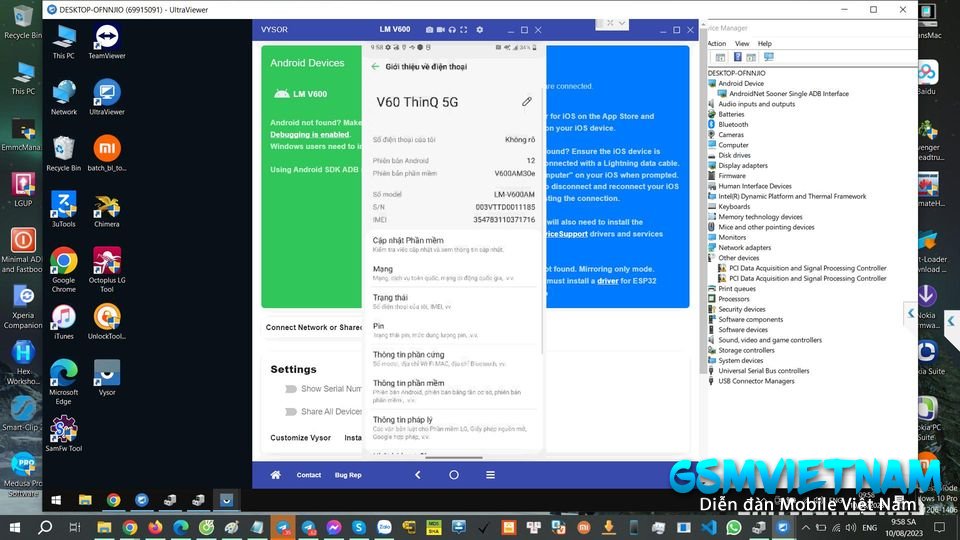Expand Bluetooth node in Device Manager

click(733, 124)
